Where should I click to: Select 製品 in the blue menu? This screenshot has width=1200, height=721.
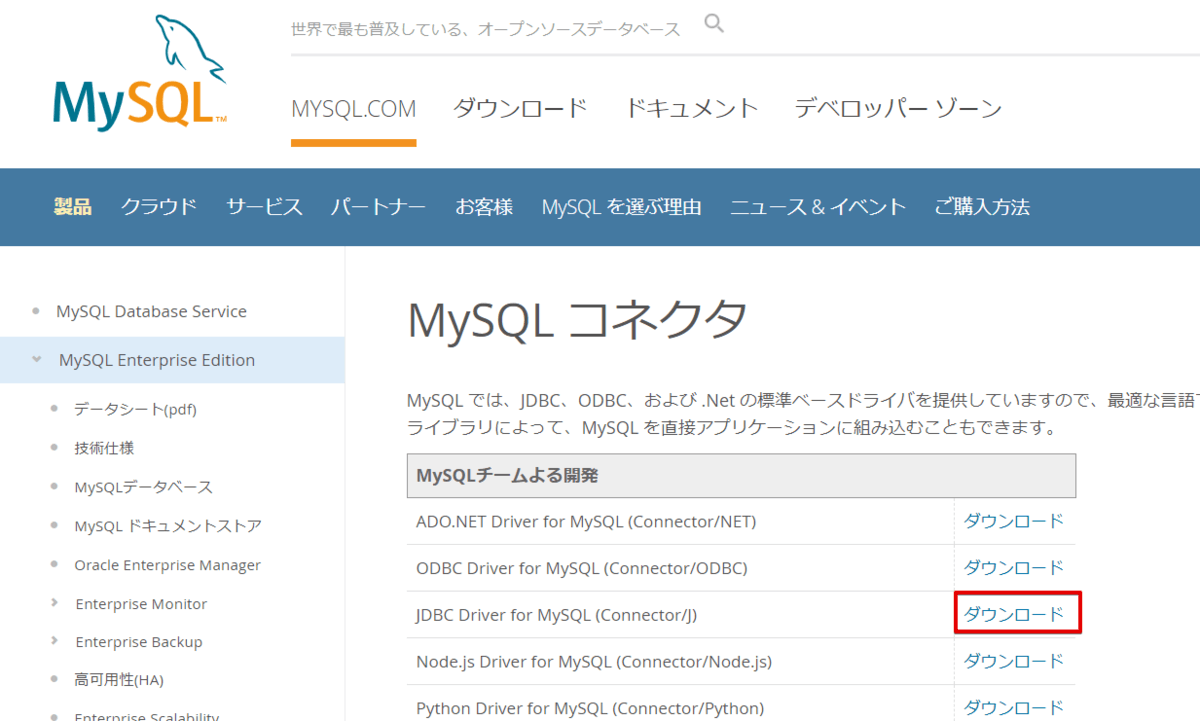[73, 207]
